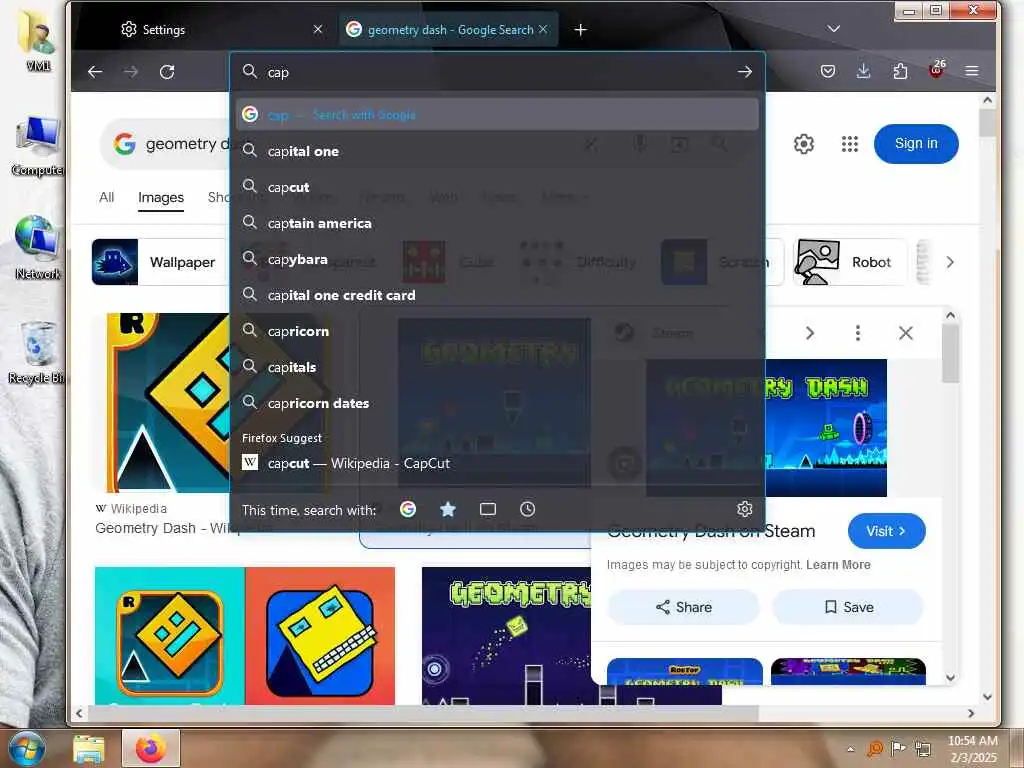Select the 'cap — Search with Google' suggestion
The height and width of the screenshot is (768, 1024).
(498, 114)
